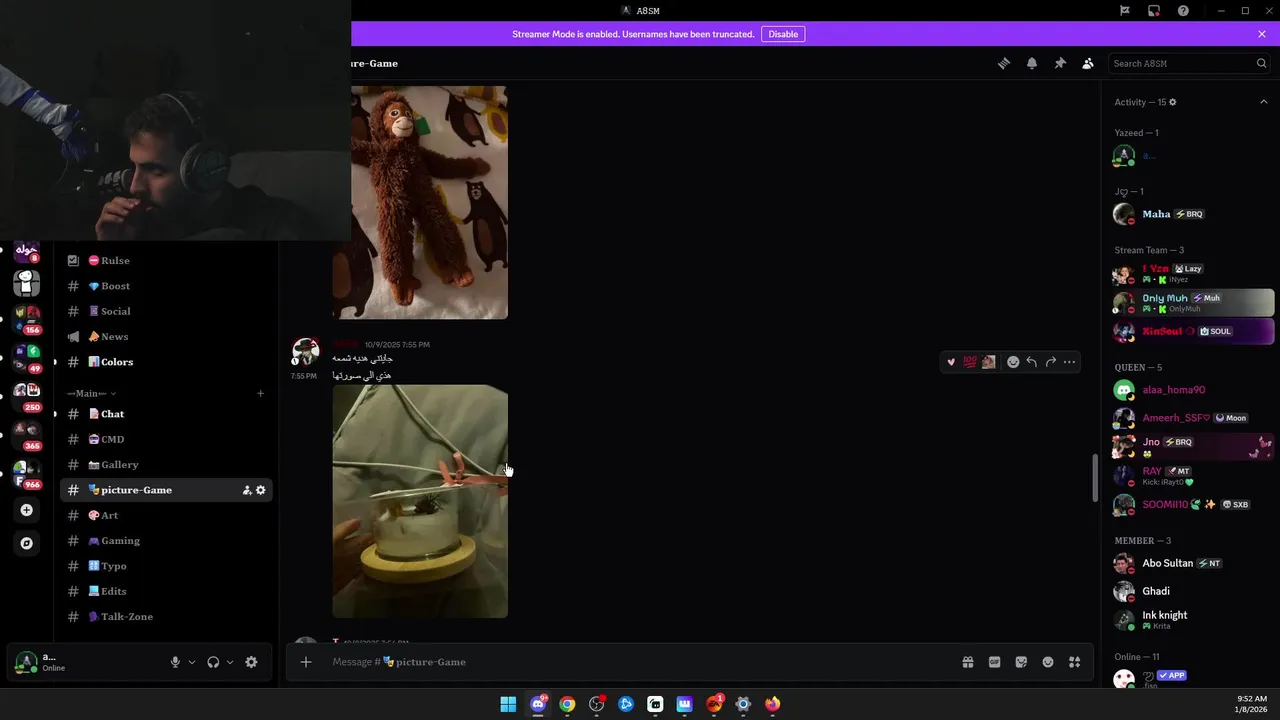Focus the message picture-Game input
The height and width of the screenshot is (720, 1280).
640,662
